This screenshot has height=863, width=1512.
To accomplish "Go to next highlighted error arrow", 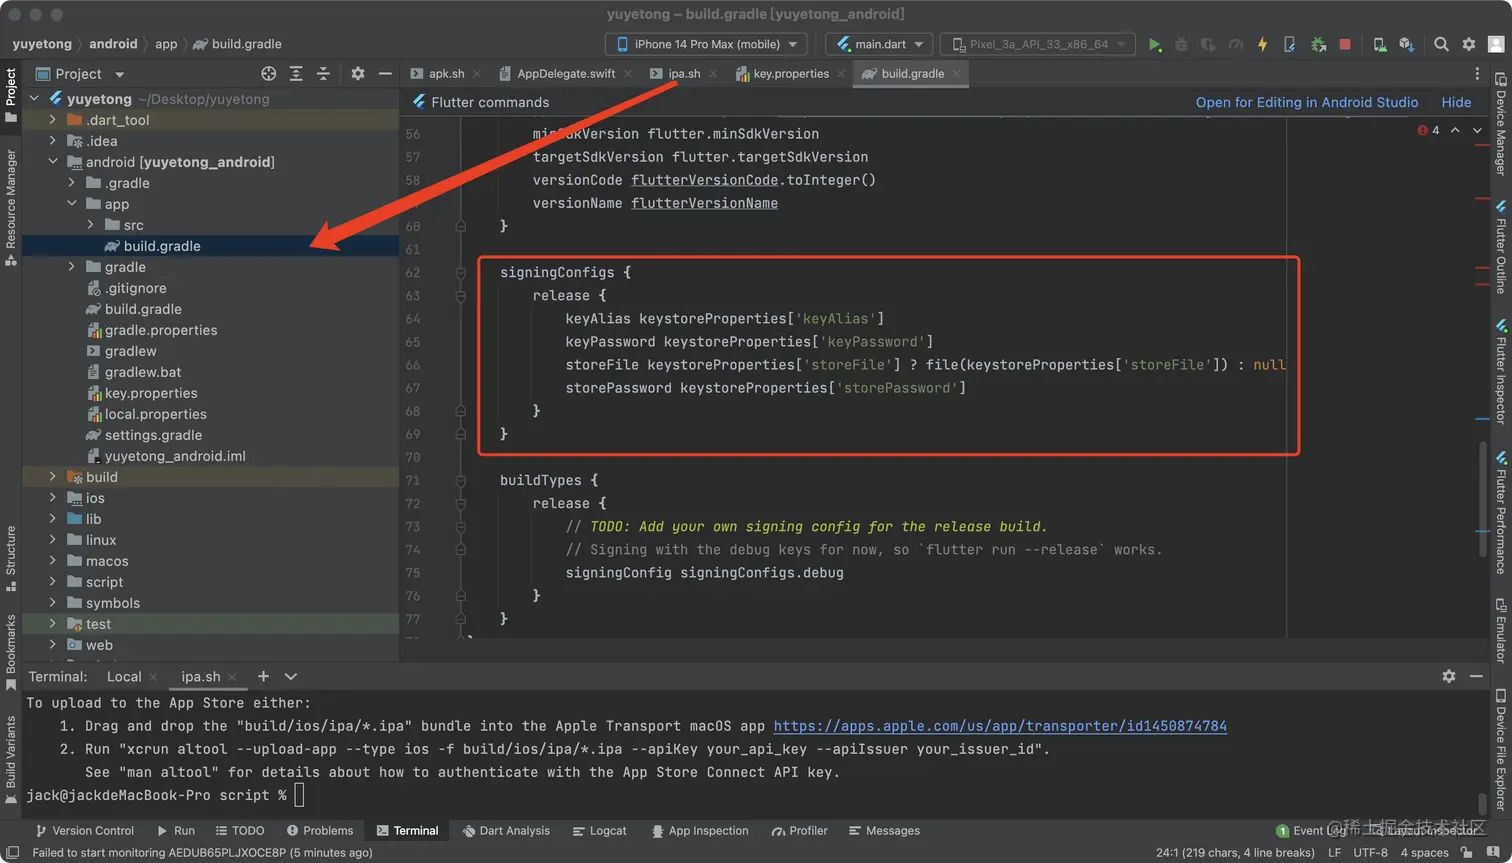I will (x=1477, y=130).
